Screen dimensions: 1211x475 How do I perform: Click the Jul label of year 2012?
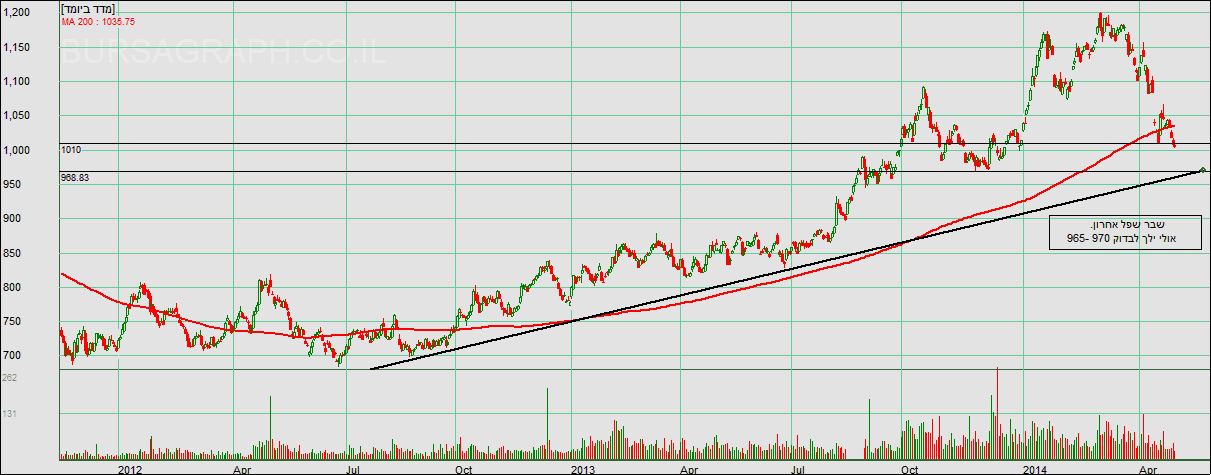(x=352, y=468)
